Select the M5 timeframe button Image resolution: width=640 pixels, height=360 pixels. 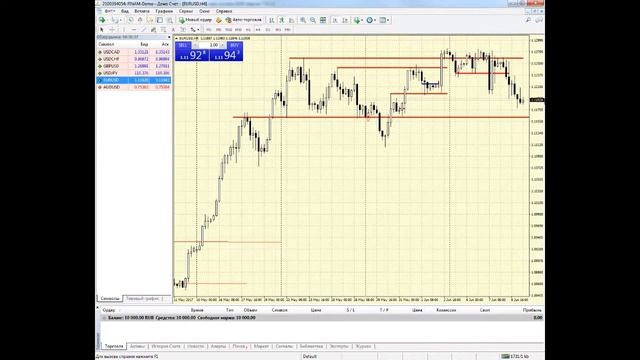click(x=218, y=30)
